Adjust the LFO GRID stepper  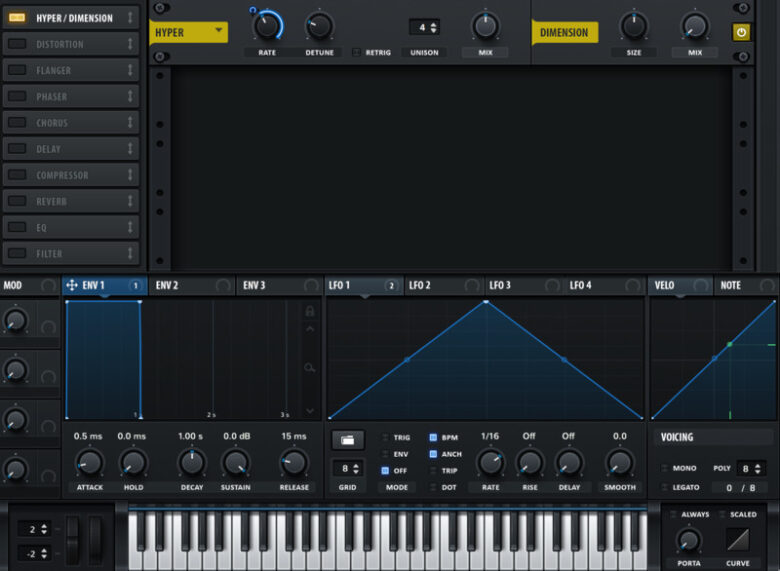348,468
